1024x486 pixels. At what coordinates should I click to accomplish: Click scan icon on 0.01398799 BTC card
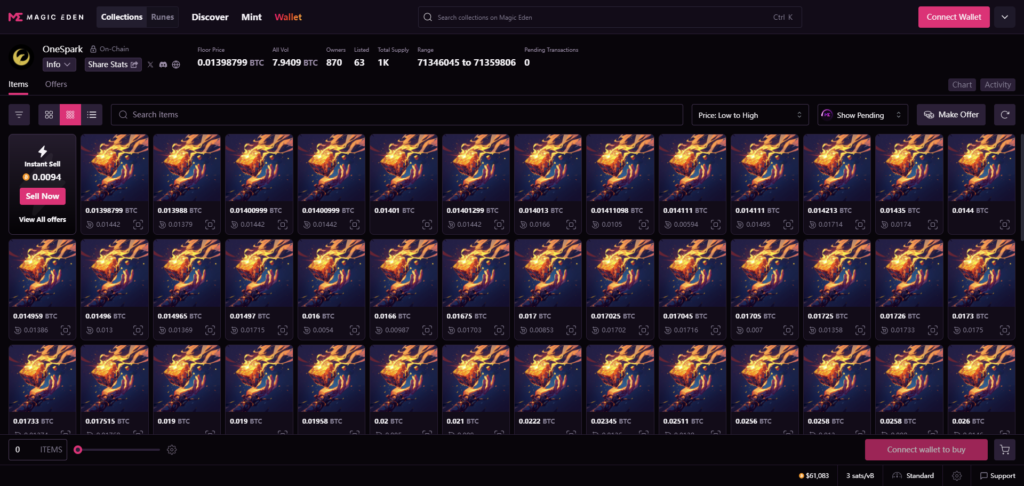coord(138,225)
